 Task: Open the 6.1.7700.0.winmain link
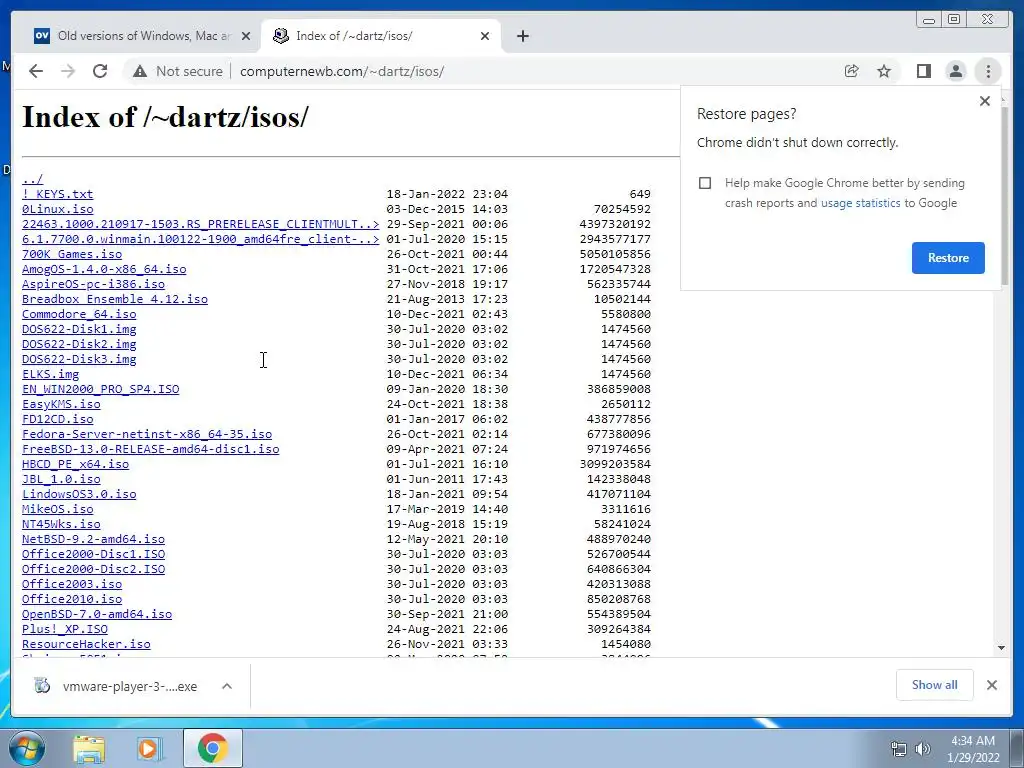(200, 239)
